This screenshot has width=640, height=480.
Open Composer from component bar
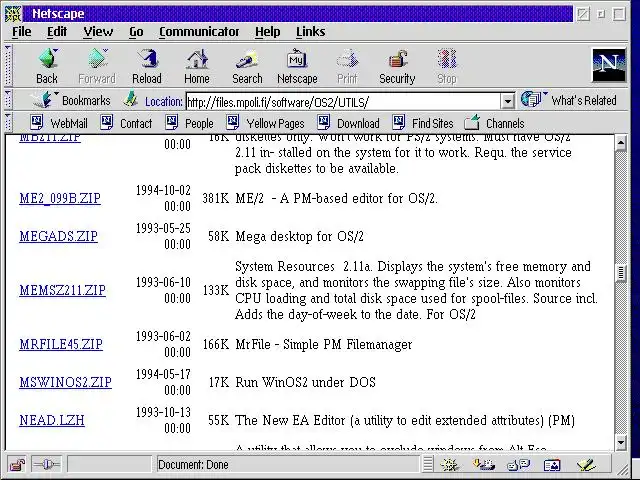(586, 465)
